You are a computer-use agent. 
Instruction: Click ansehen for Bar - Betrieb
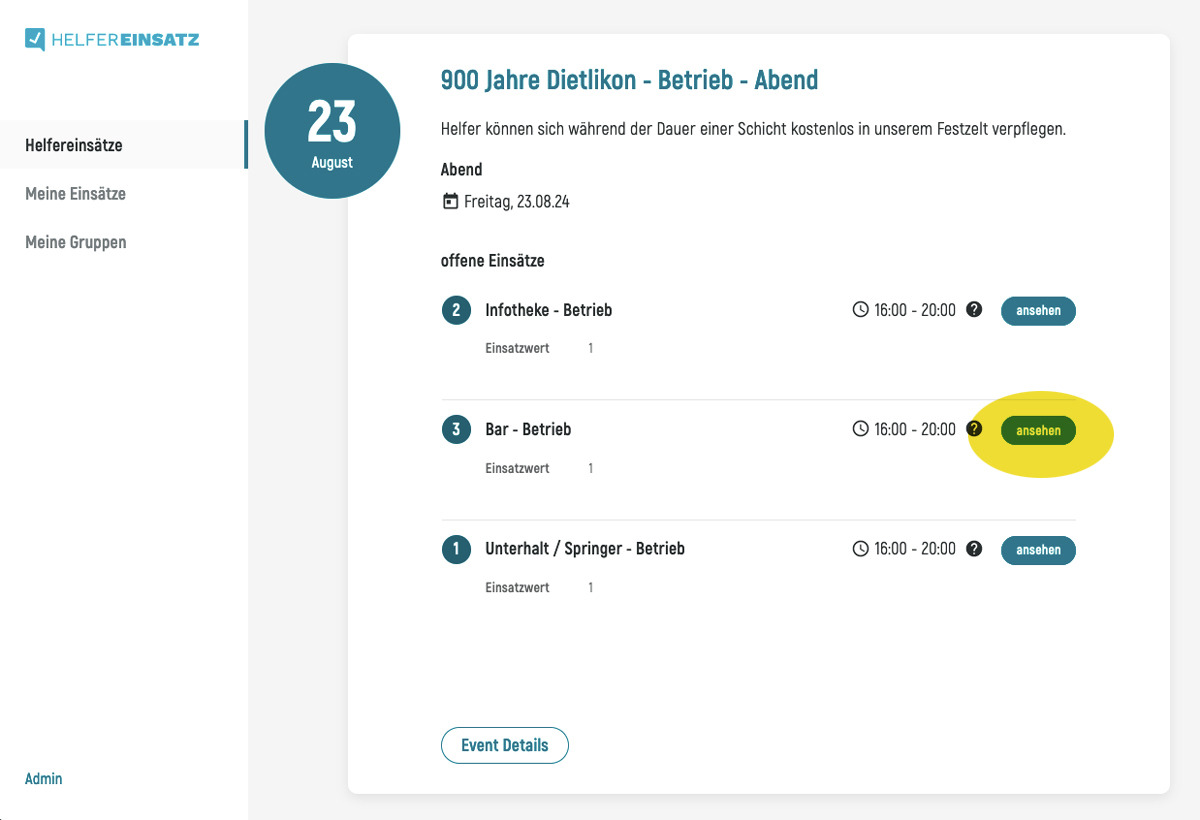click(x=1038, y=431)
